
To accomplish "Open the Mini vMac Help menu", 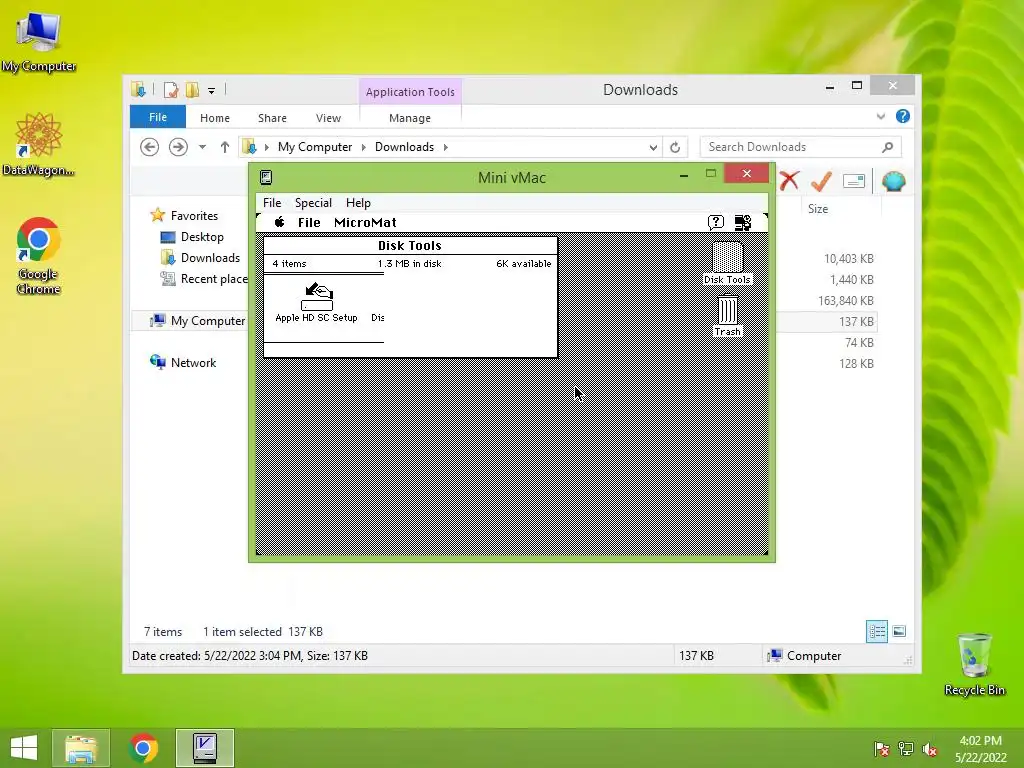I will [x=358, y=202].
